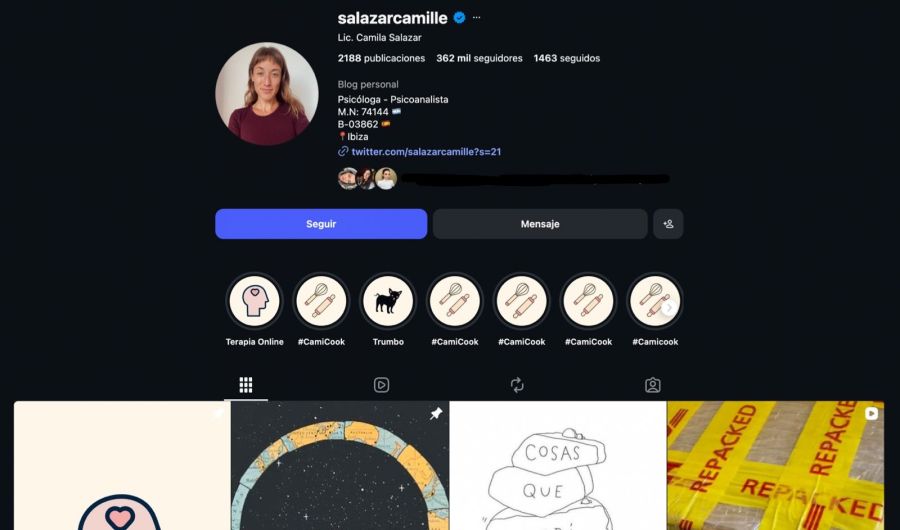Screen dimensions: 900x530
Task: Click the Mensaje button
Action: tap(540, 224)
